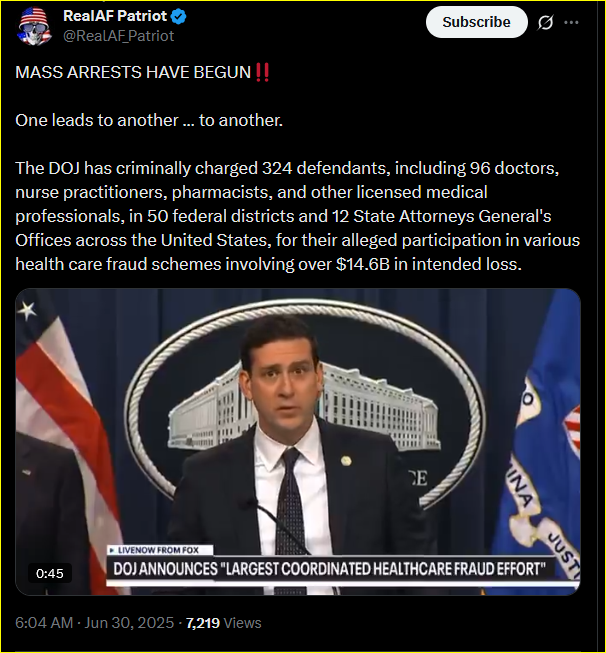606x653 pixels.
Task: Click the 0:45 video duration badge
Action: [x=50, y=573]
